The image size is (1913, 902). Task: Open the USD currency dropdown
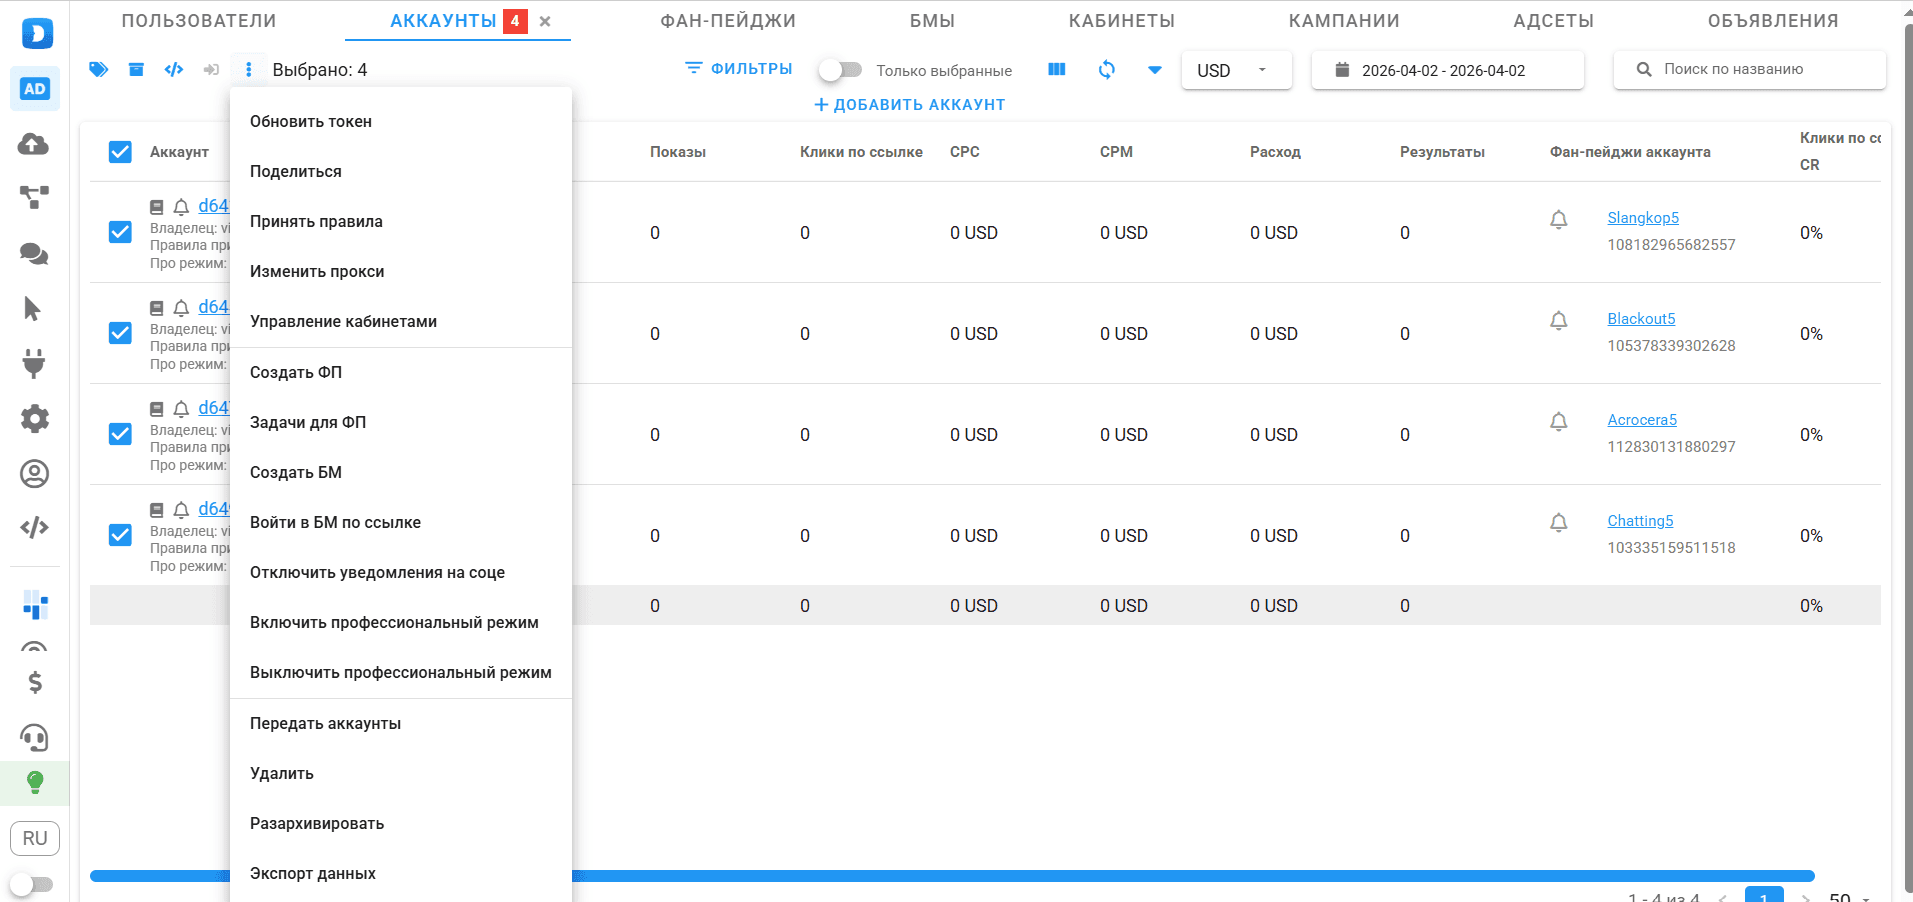point(1235,70)
